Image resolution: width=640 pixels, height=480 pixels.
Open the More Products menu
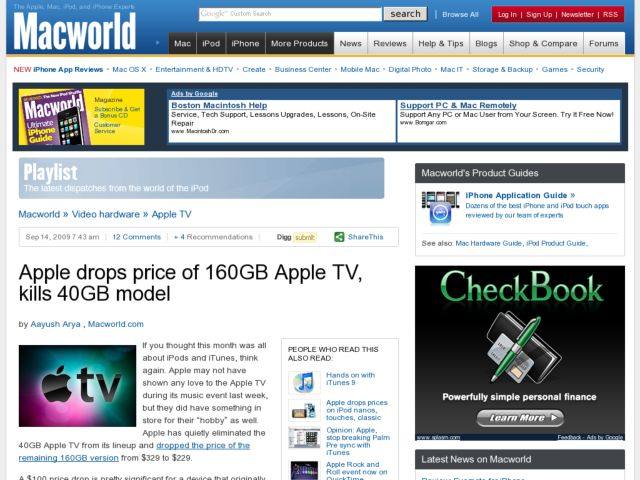pos(299,44)
